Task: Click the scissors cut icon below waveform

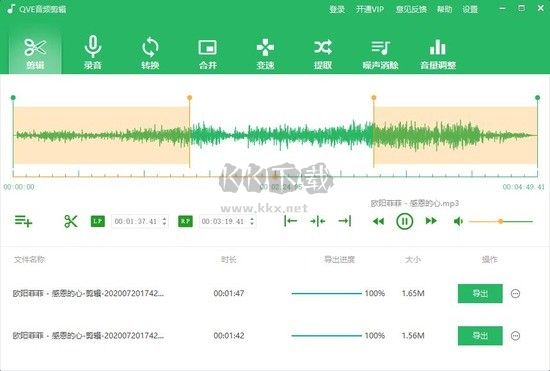Action: [x=71, y=221]
